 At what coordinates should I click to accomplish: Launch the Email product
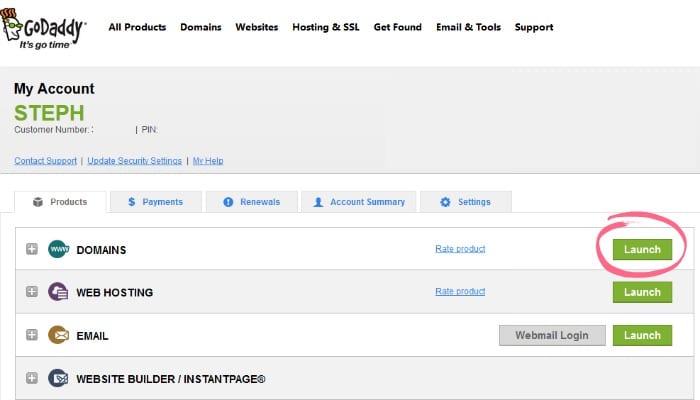point(642,335)
